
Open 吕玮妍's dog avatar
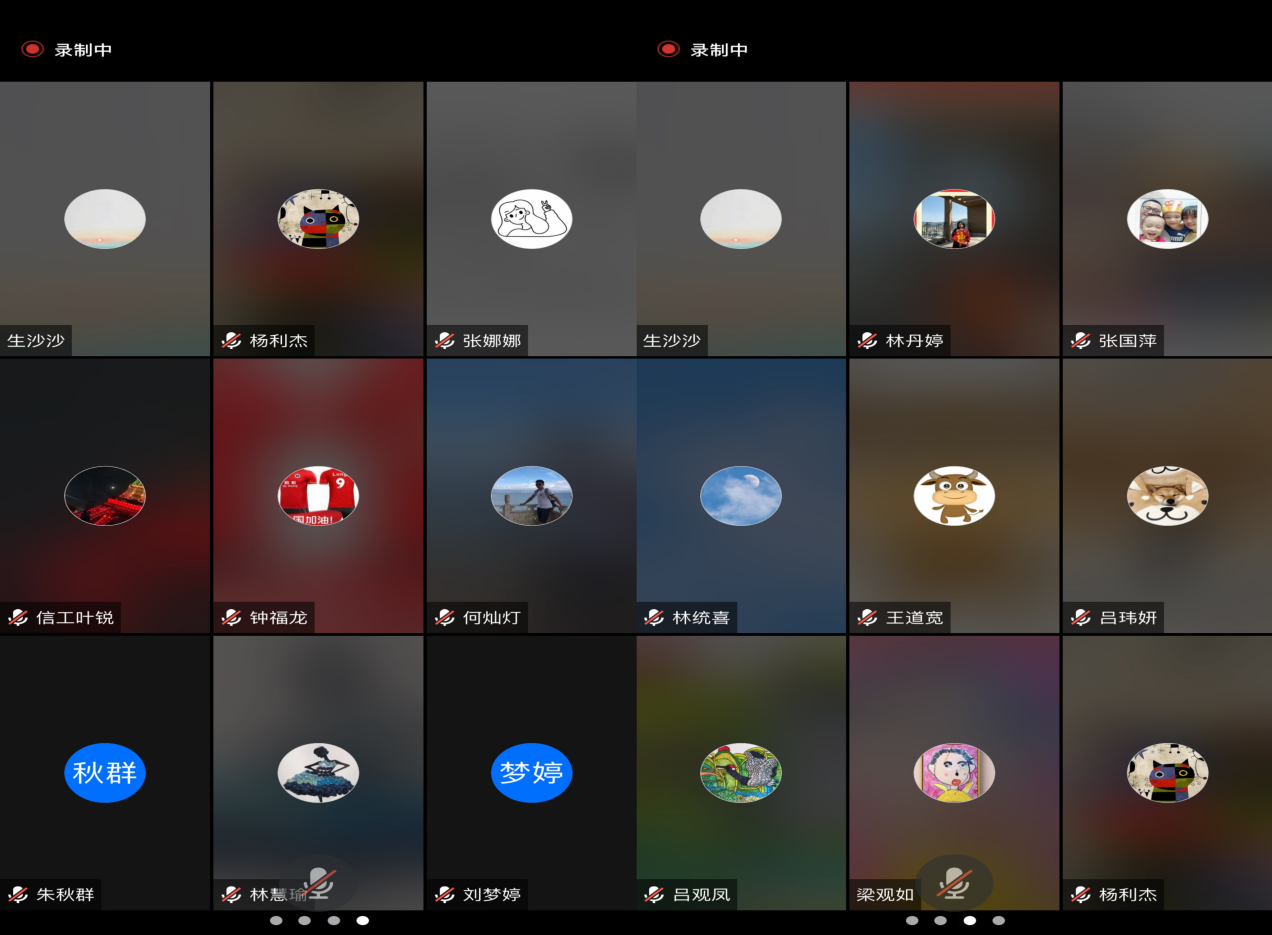coord(1167,496)
